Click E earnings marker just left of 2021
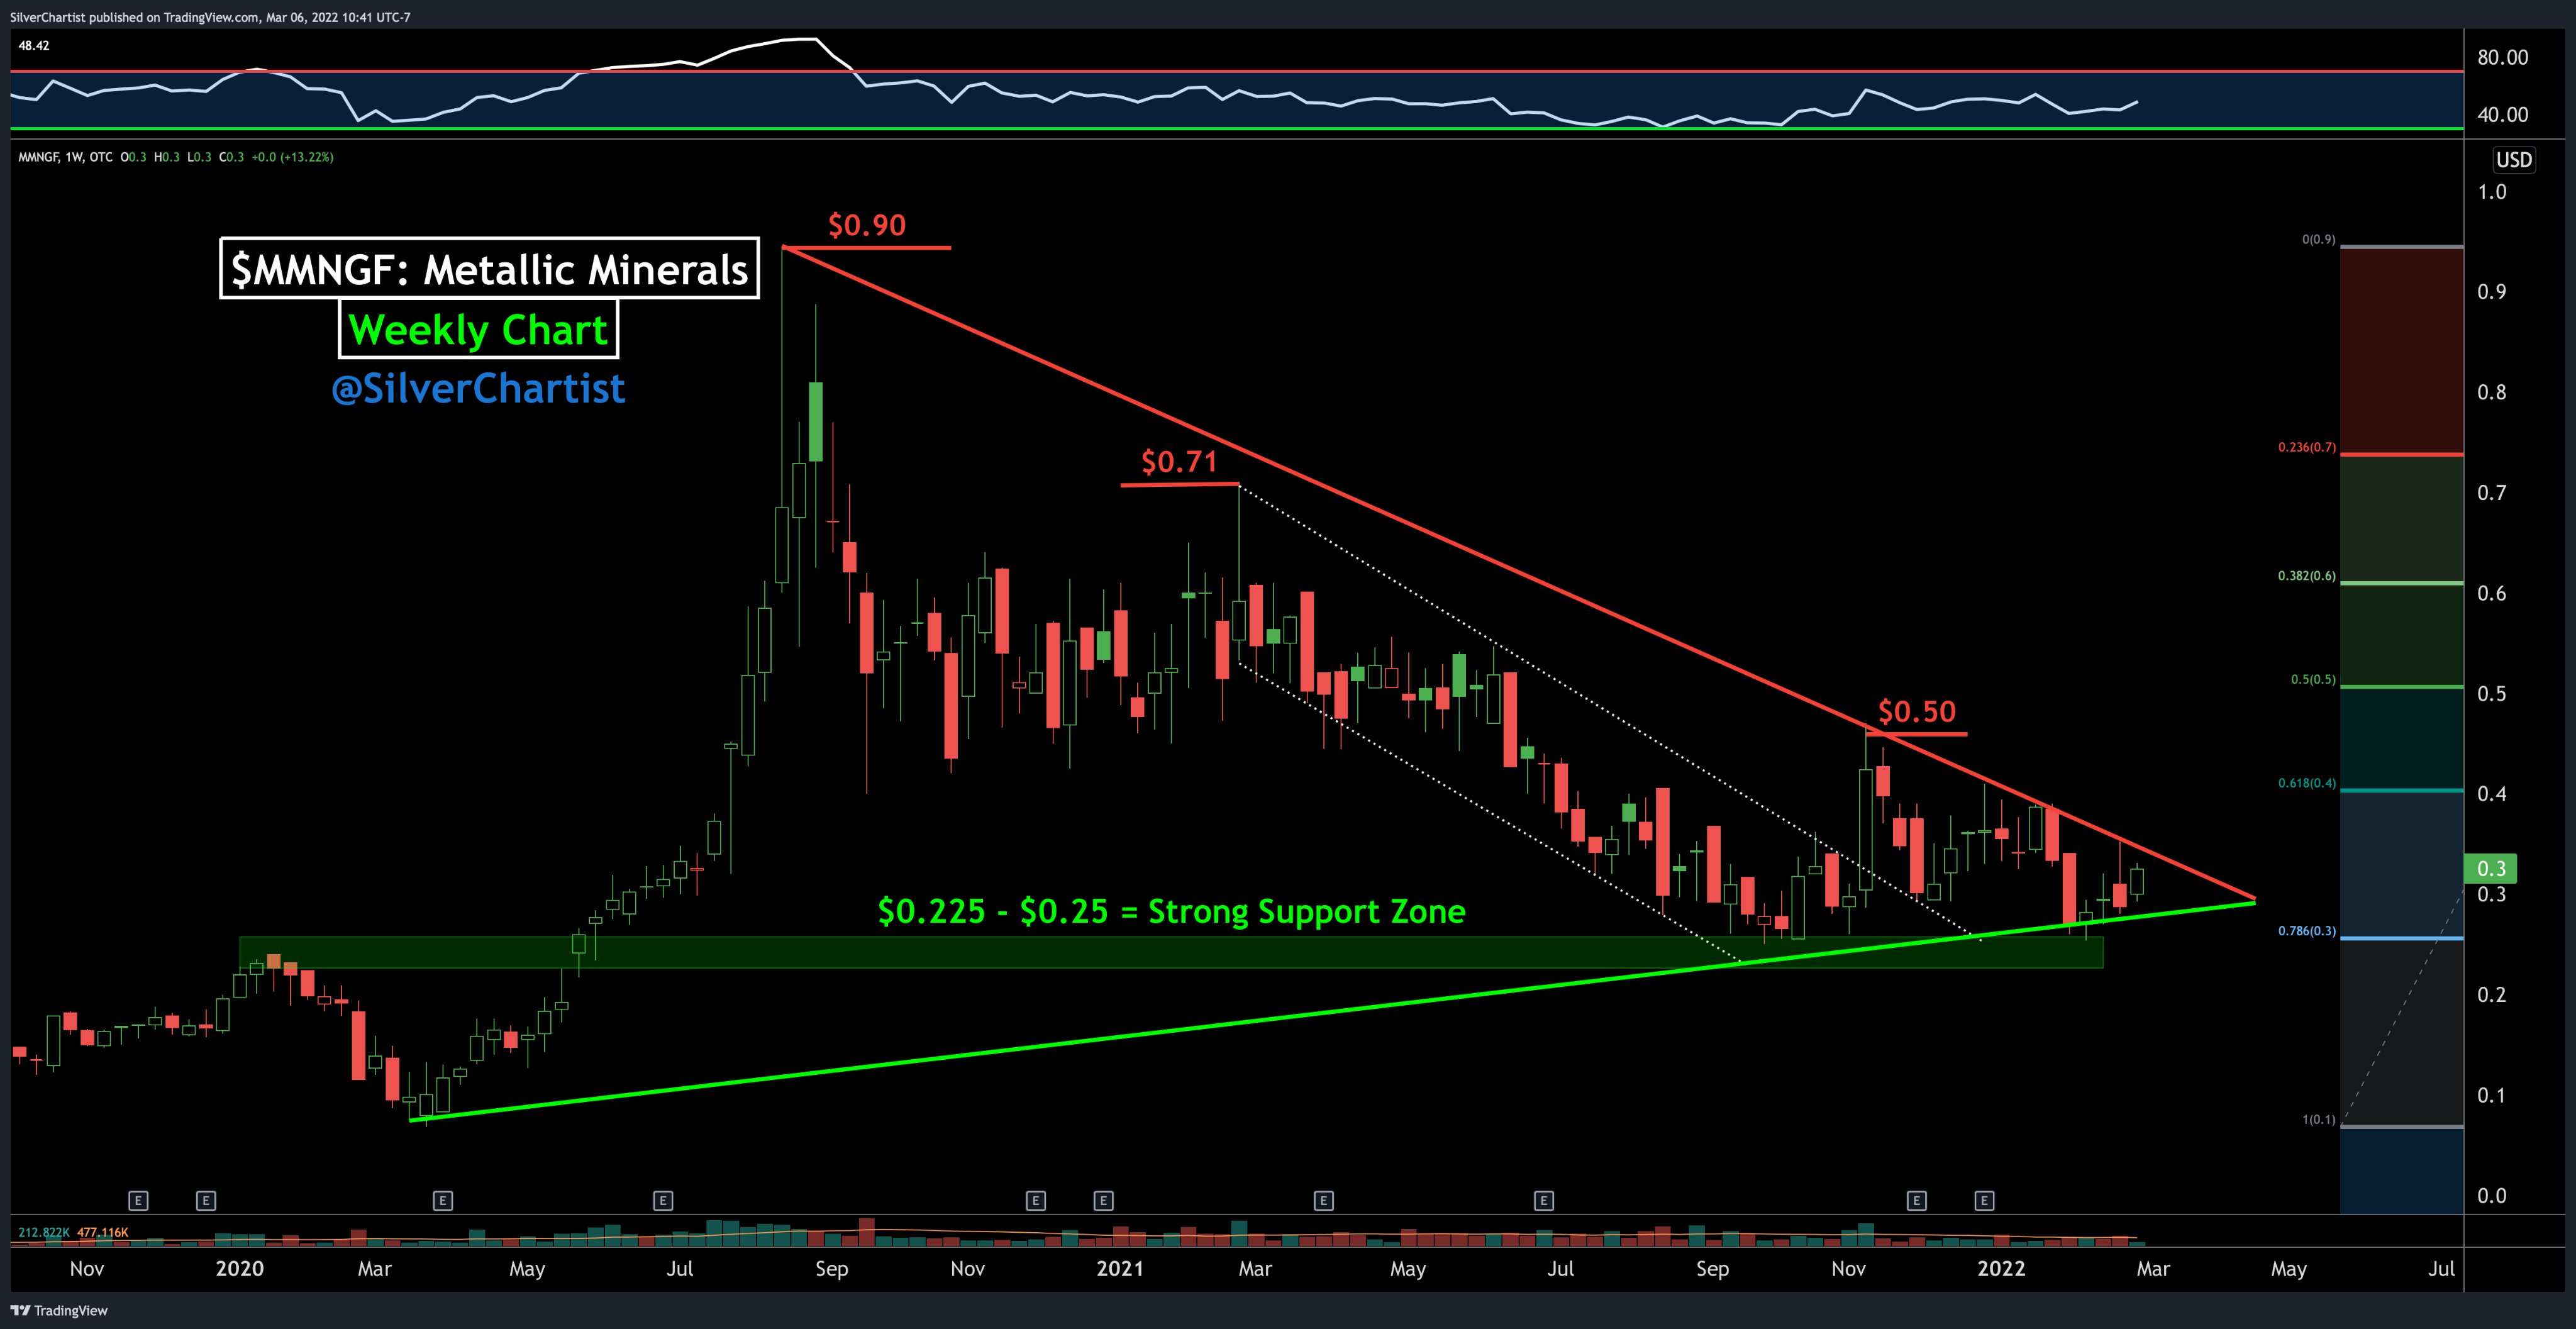 click(1103, 1200)
